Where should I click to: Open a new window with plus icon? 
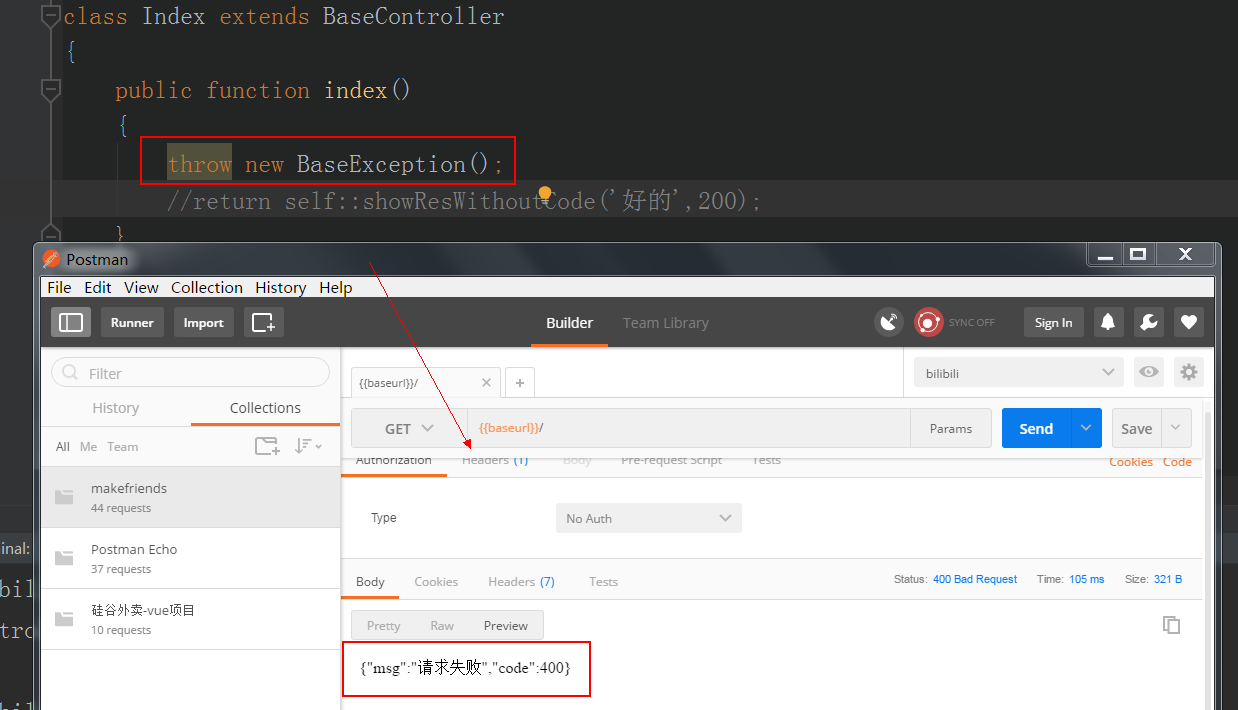coord(263,322)
